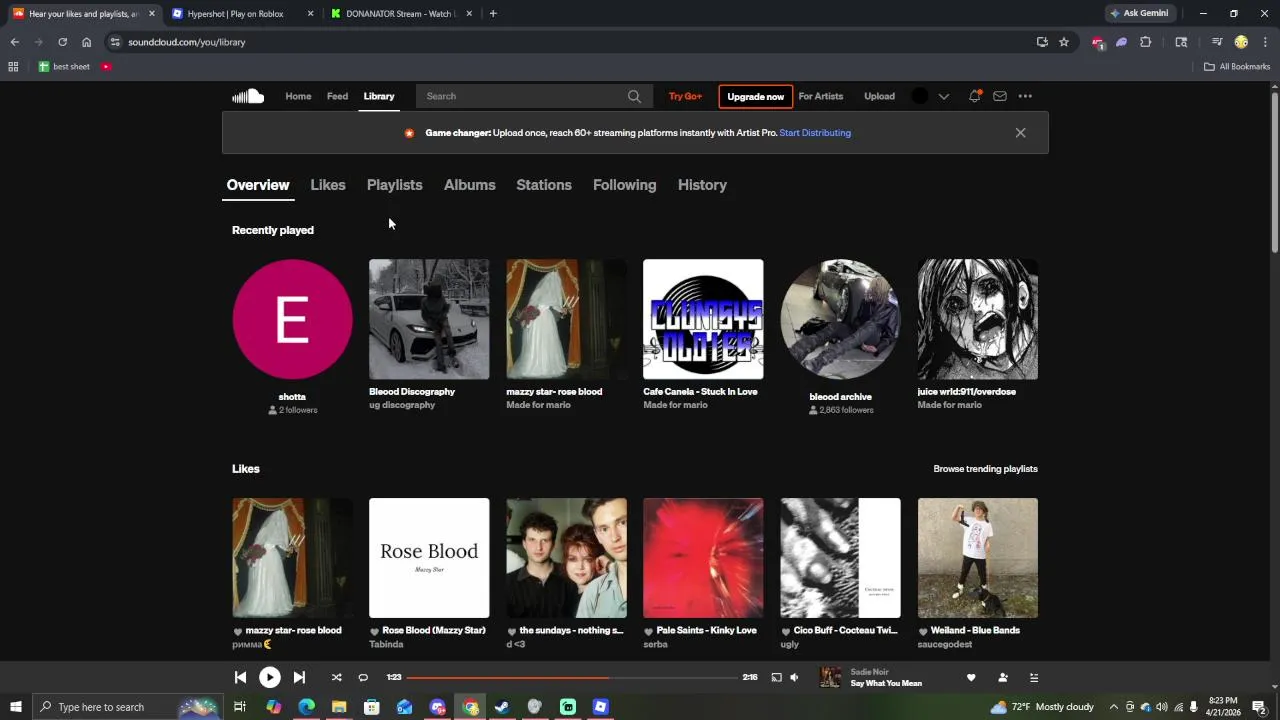Open the best sheet bookmark
This screenshot has height=720, width=1280.
click(64, 67)
